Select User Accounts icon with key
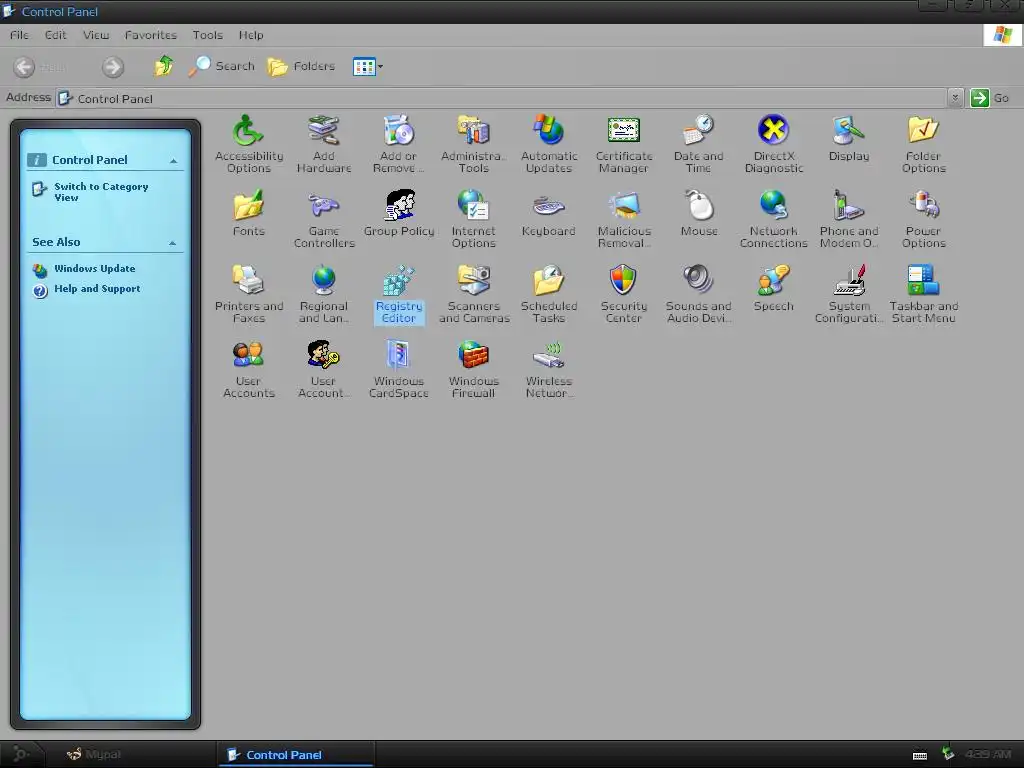 [x=323, y=369]
